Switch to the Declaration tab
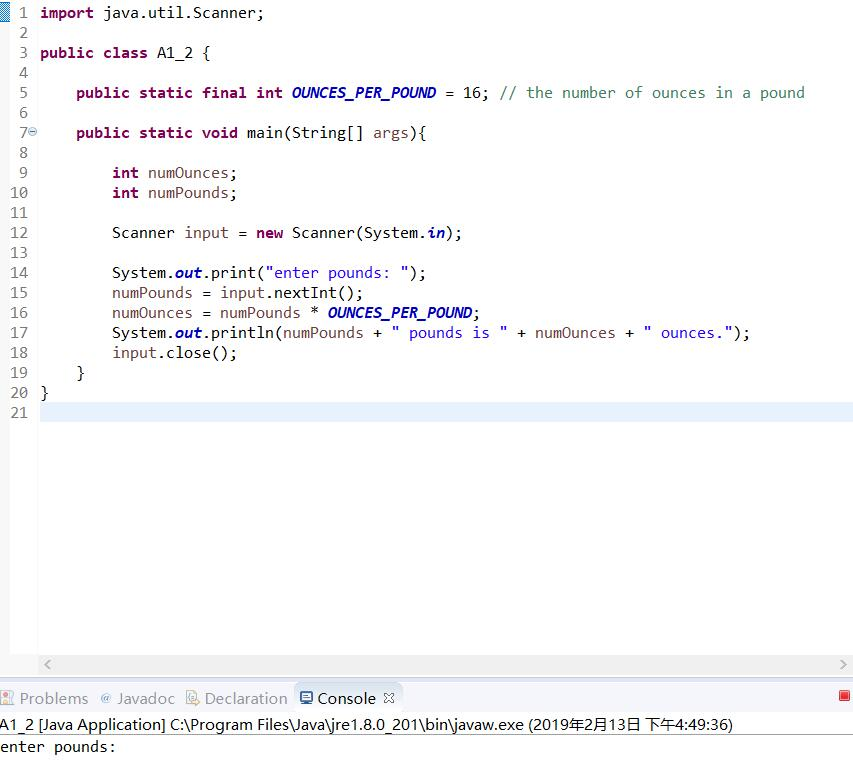The width and height of the screenshot is (853, 779). pos(237,698)
